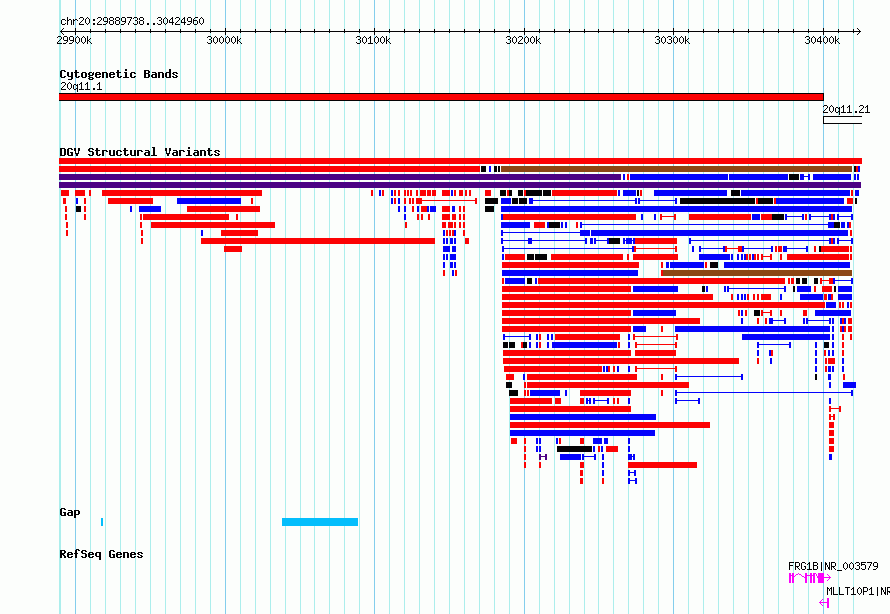Click the 29900k ruler label
The width and height of the screenshot is (890, 614).
(74, 40)
